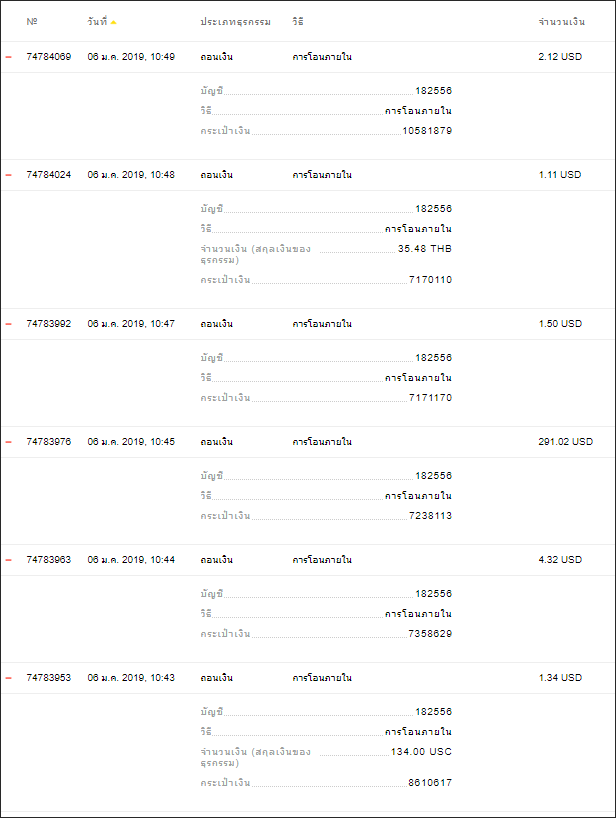Select the 291.02 USD amount
616x818 pixels.
click(x=565, y=442)
